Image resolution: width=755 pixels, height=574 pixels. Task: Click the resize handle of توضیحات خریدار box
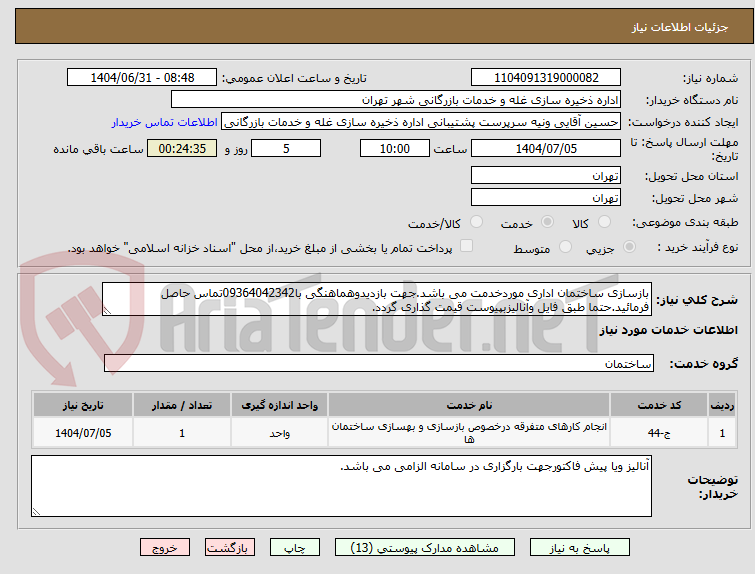pos(36,512)
